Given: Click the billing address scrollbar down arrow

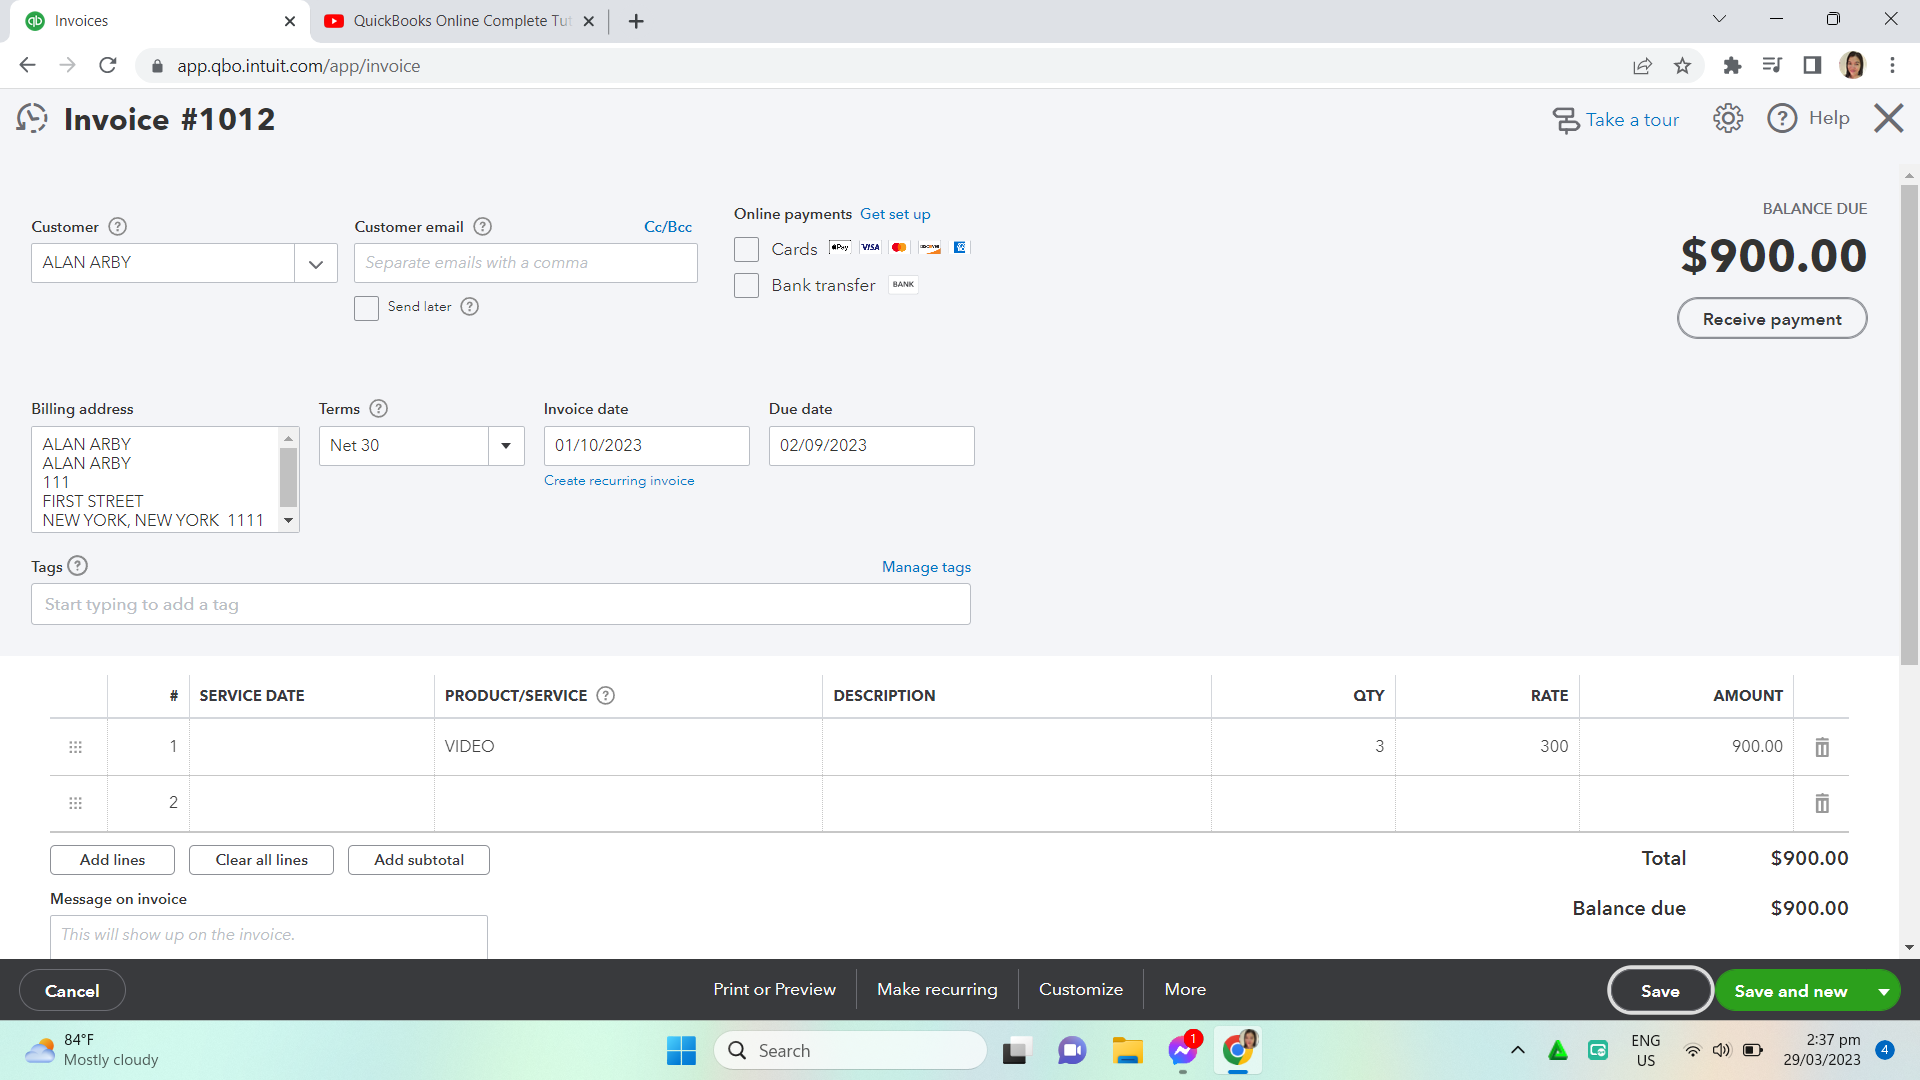Looking at the screenshot, I should [288, 521].
